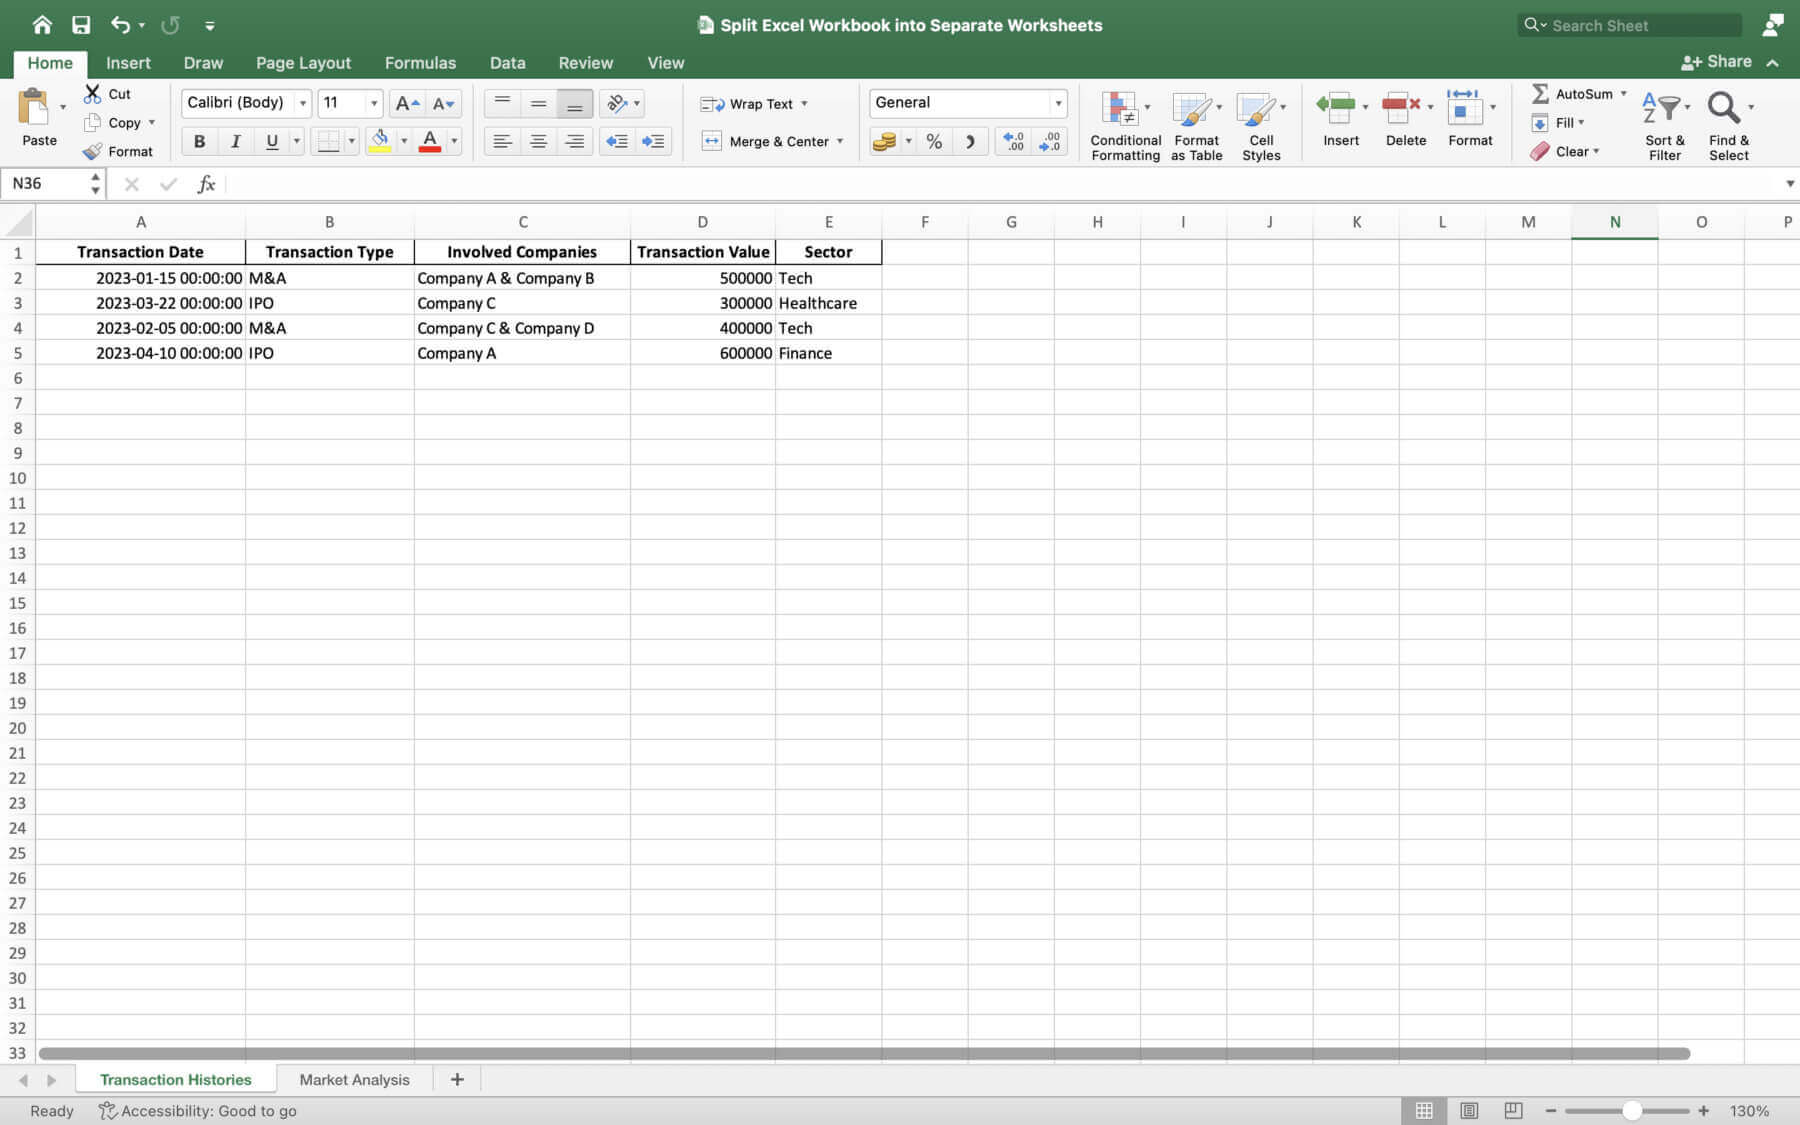
Task: Open the General number format dropdown
Action: pos(1058,103)
